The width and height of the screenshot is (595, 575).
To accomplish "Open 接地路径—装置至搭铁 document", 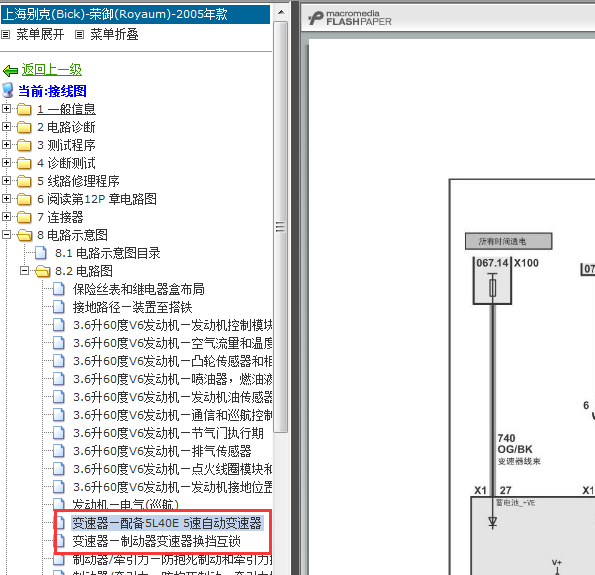I will click(132, 307).
